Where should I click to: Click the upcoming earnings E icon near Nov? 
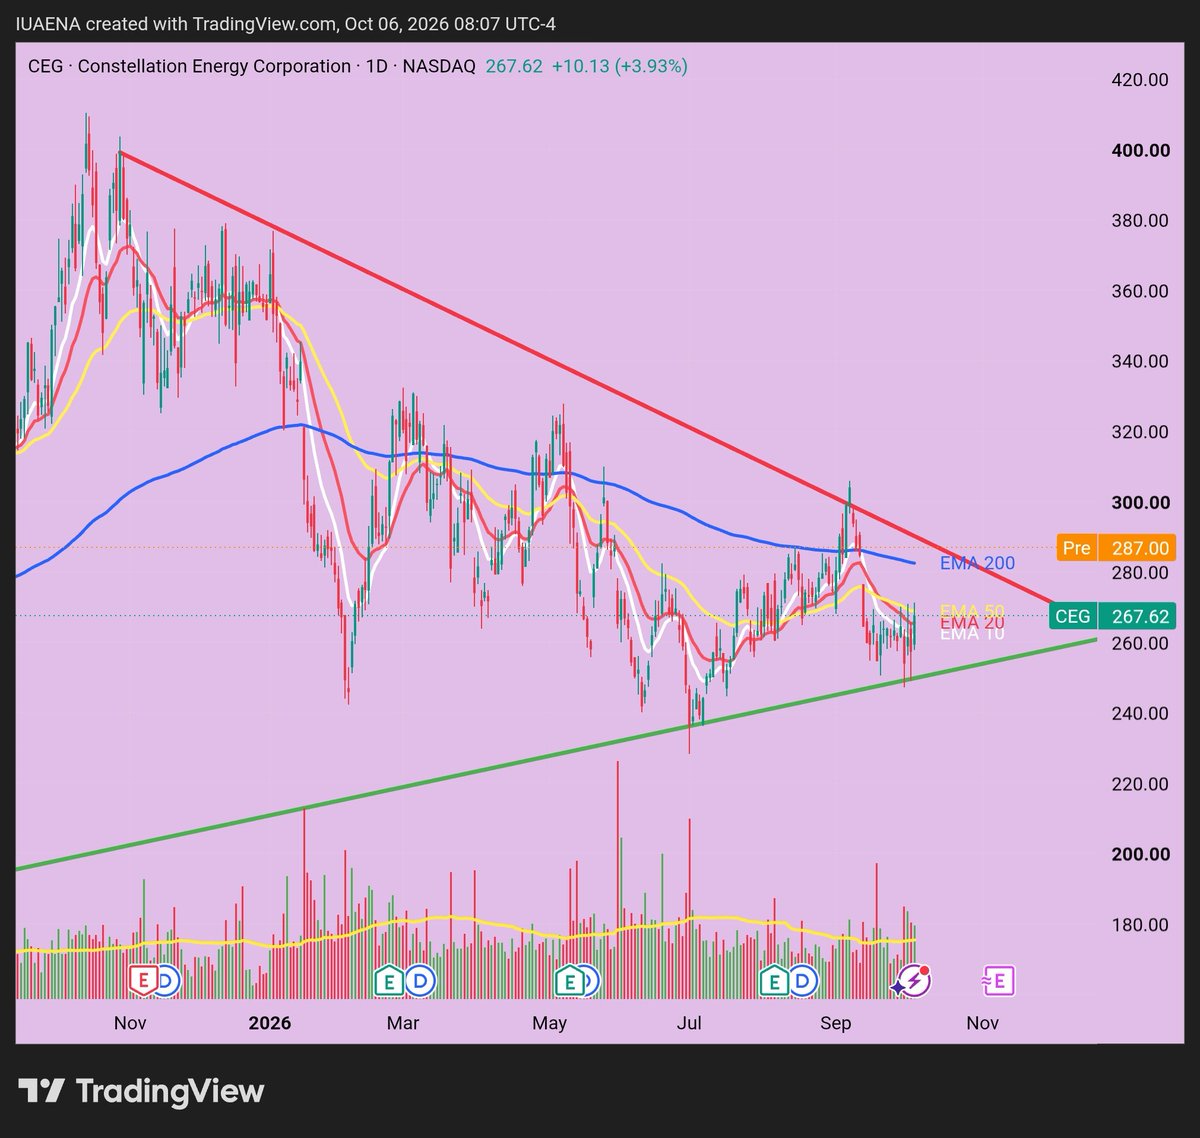coord(999,981)
